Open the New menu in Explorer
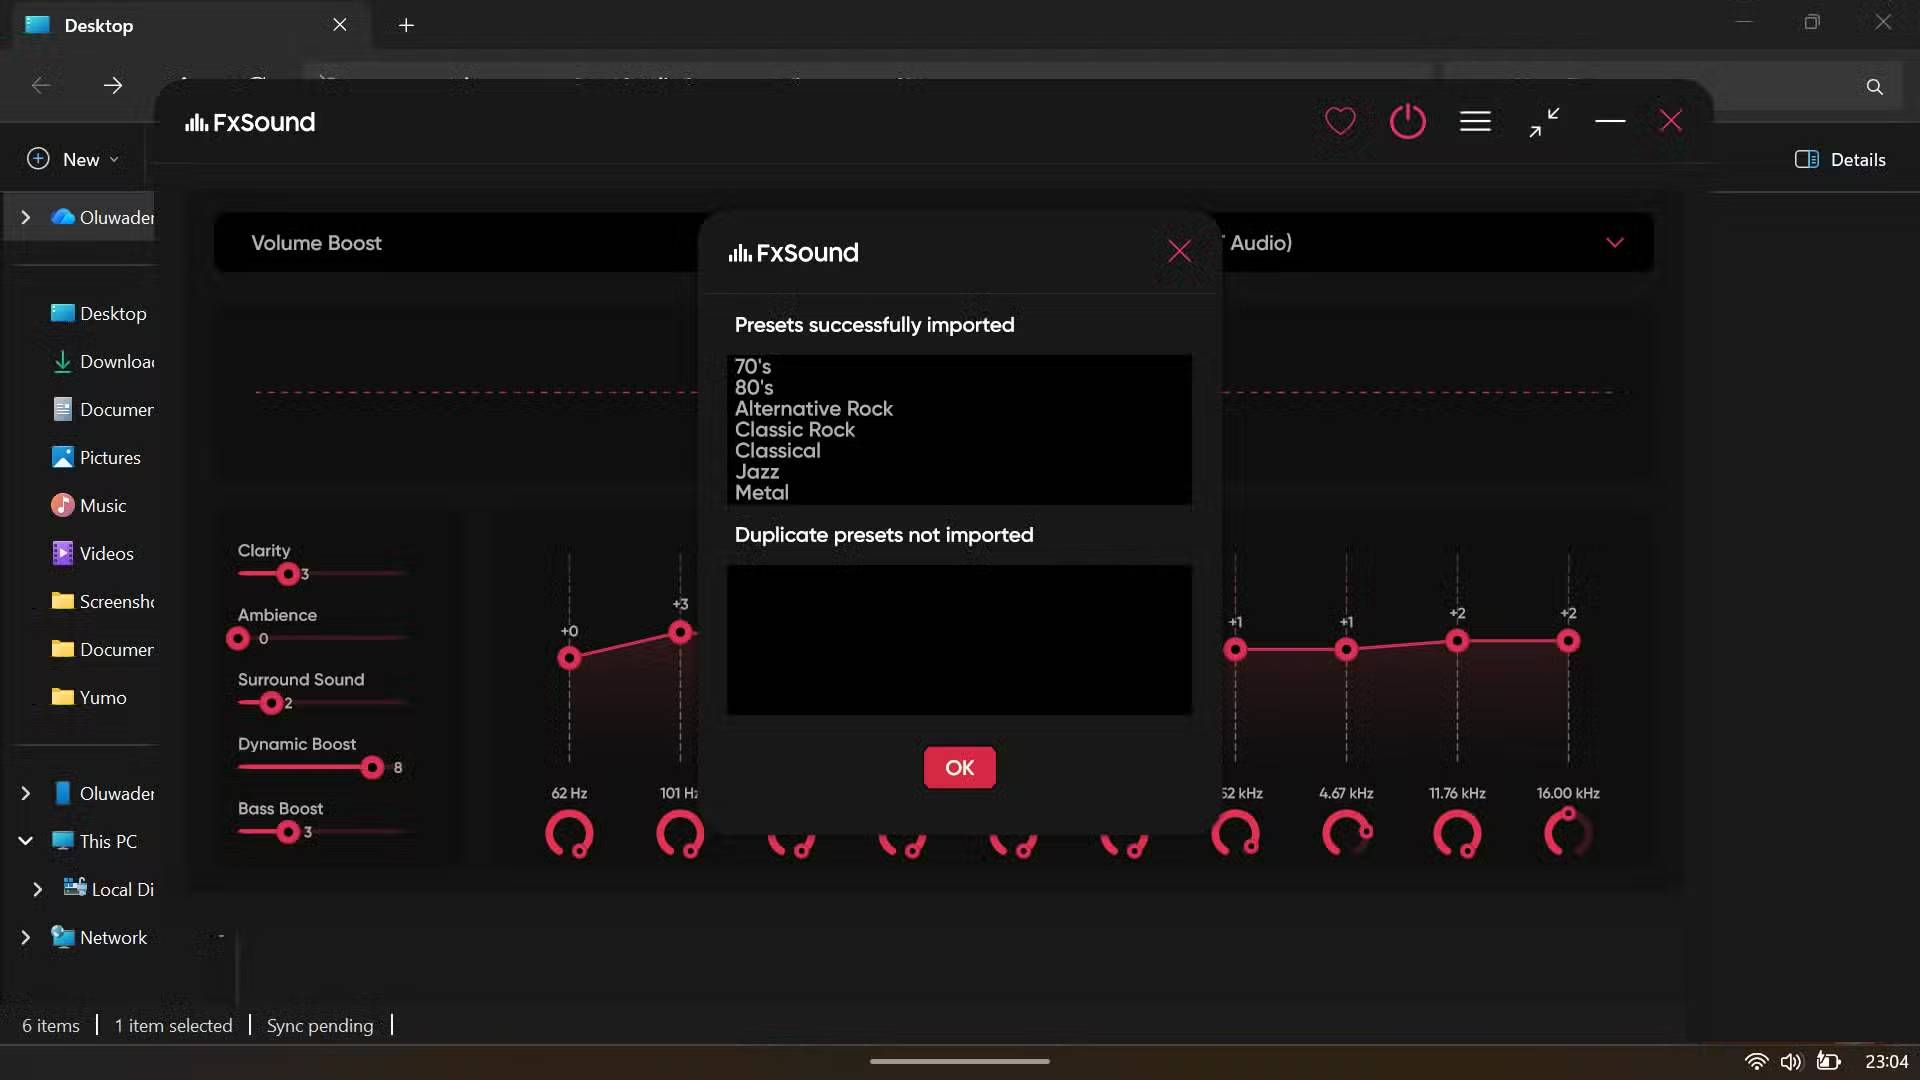Image resolution: width=1920 pixels, height=1080 pixels. [73, 159]
